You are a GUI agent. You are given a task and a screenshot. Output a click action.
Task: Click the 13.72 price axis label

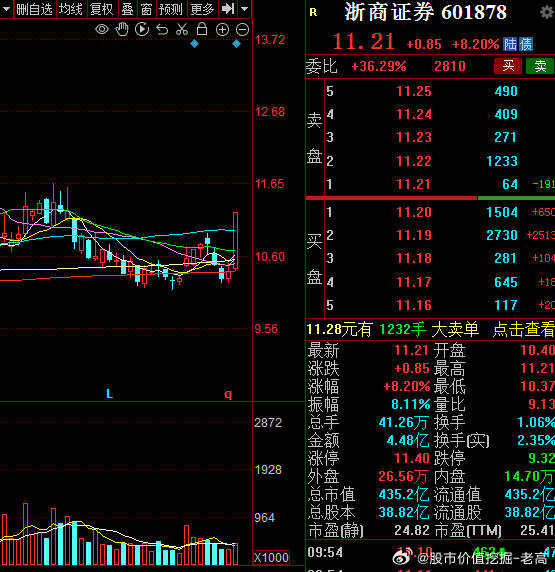pos(270,40)
